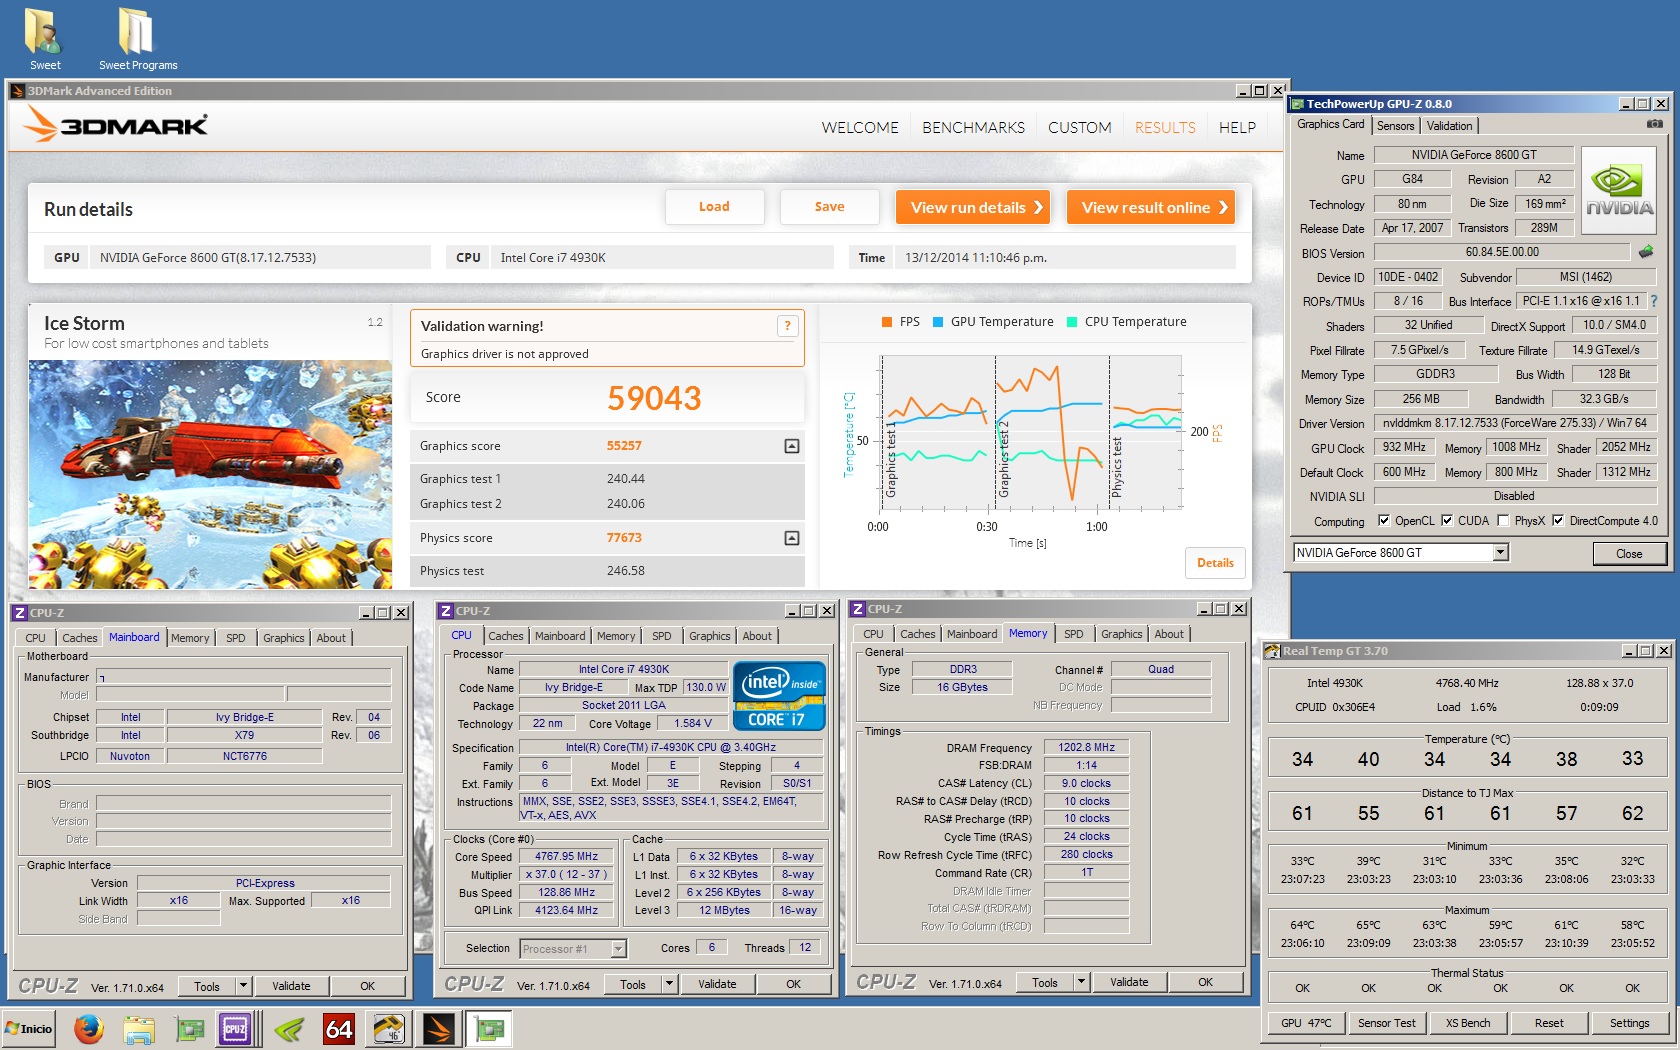Image resolution: width=1680 pixels, height=1050 pixels.
Task: Open the HELP tab in 3DMark
Action: coord(1237,127)
